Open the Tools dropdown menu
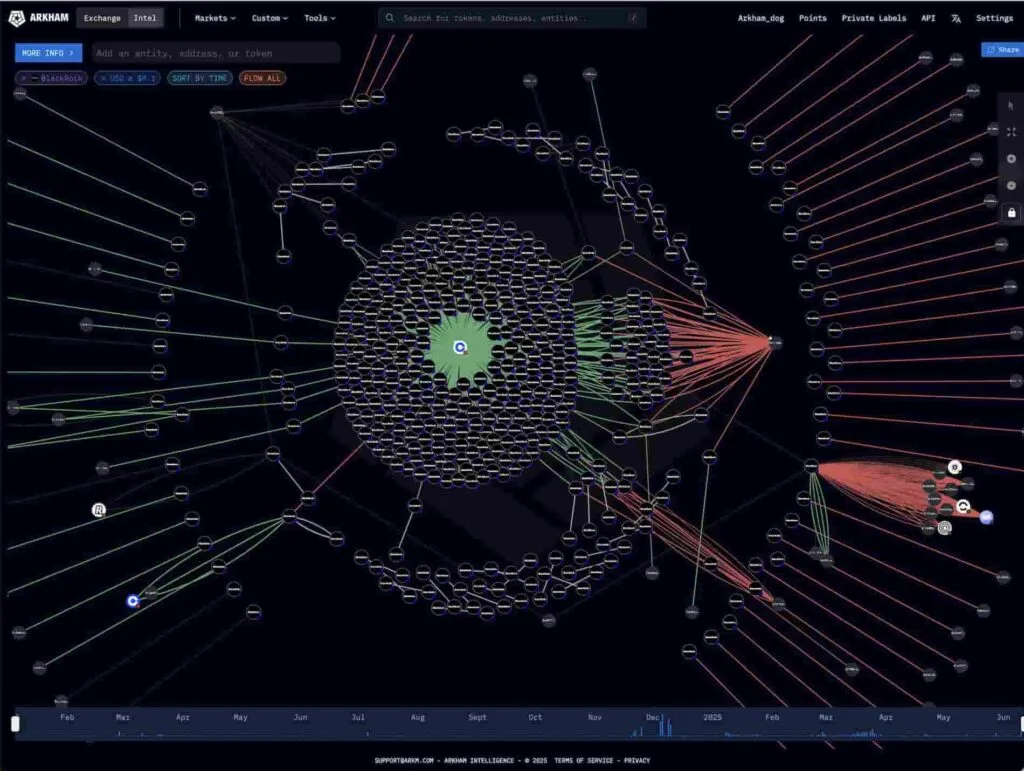This screenshot has width=1024, height=771. pos(319,18)
